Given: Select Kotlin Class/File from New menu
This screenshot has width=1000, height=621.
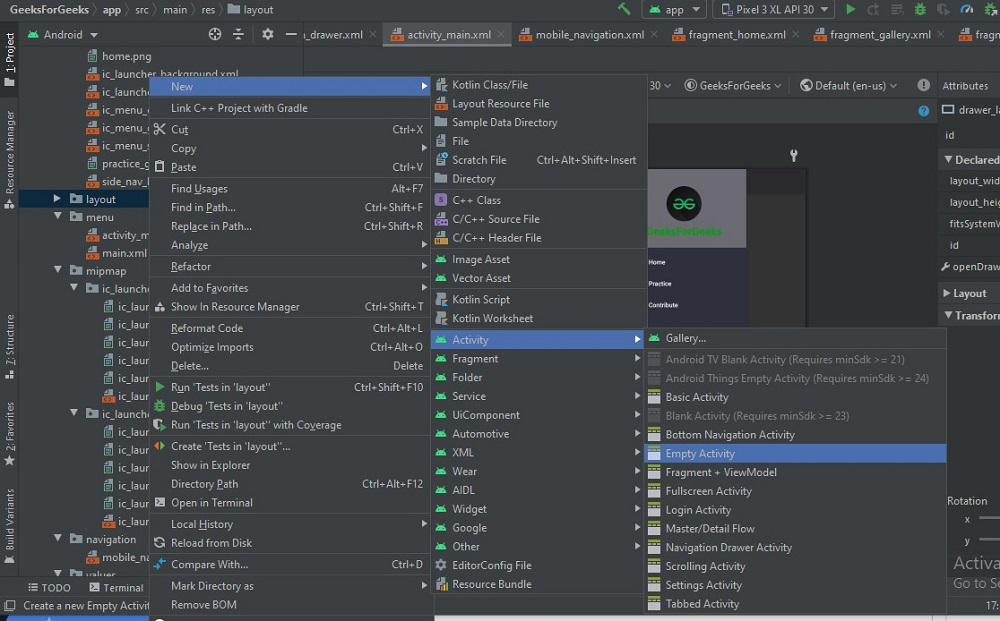Looking at the screenshot, I should (539, 85).
